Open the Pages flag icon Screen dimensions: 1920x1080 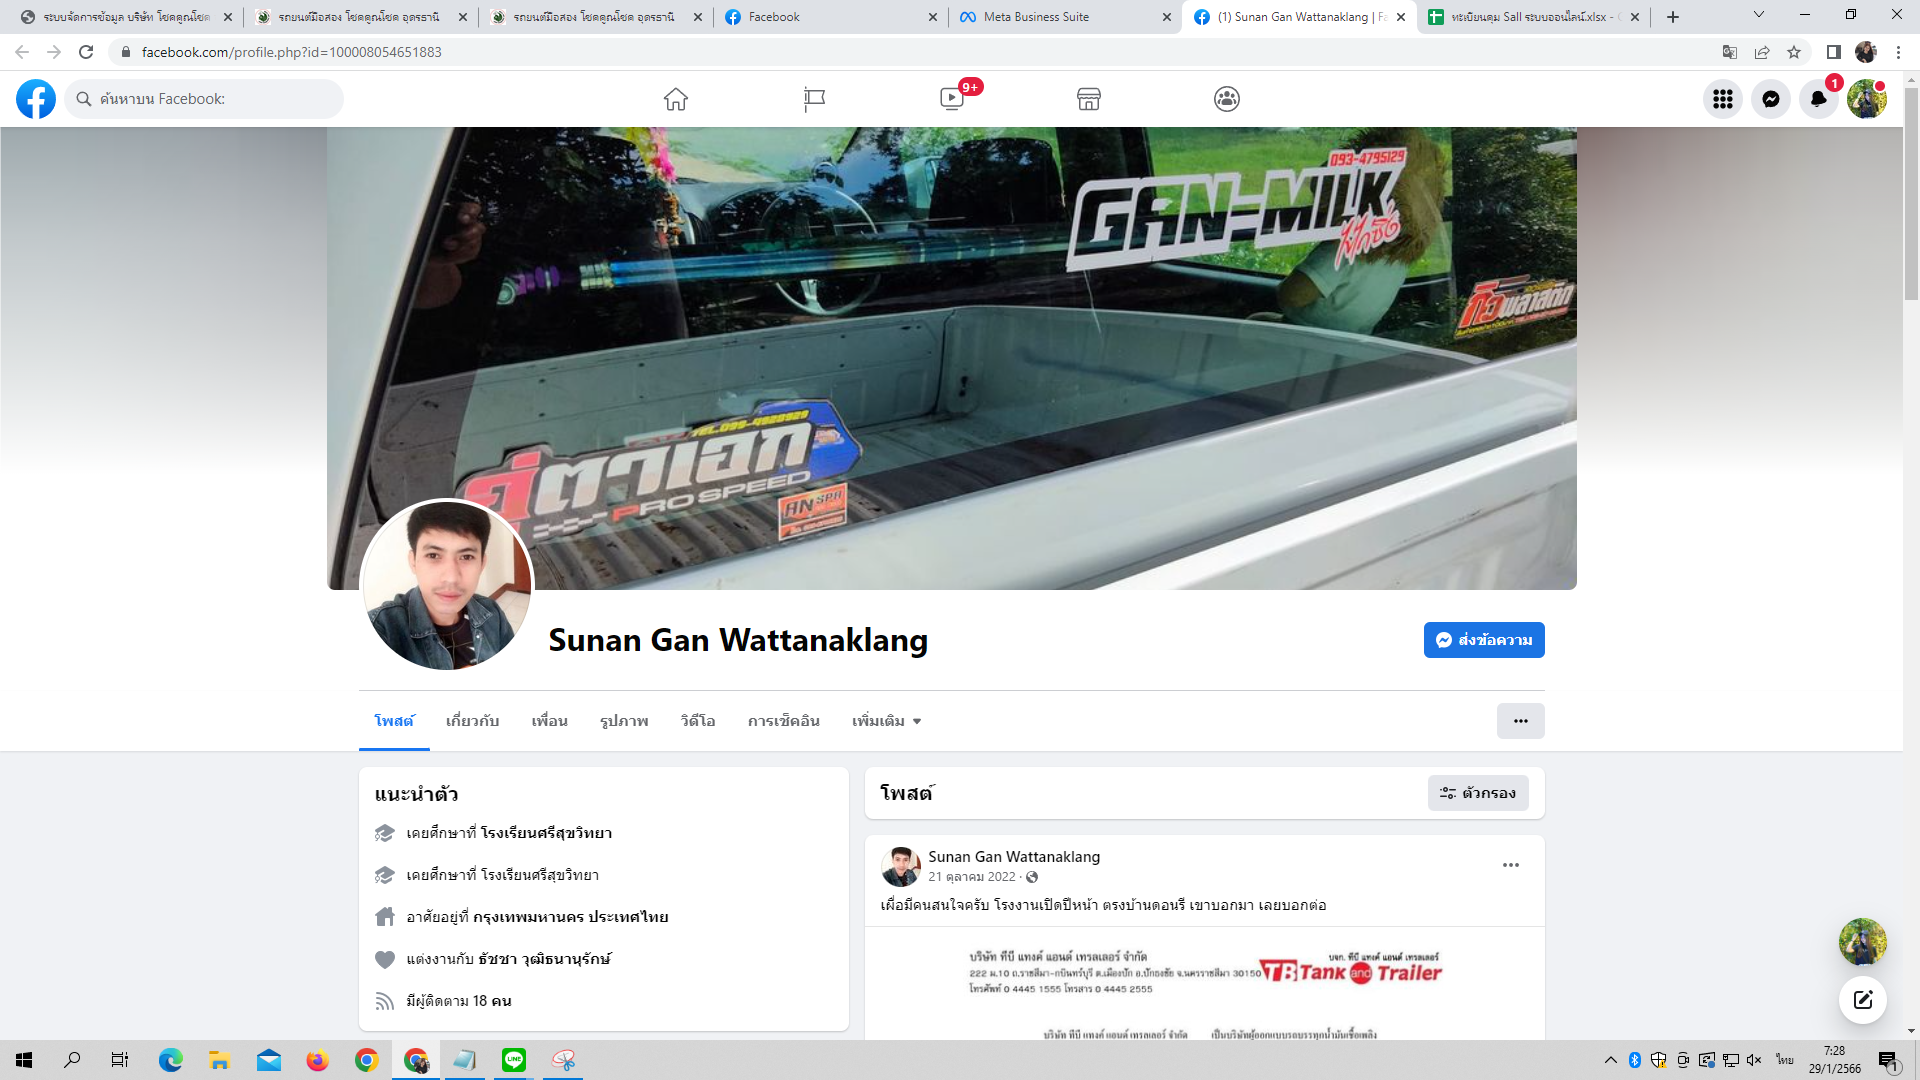pyautogui.click(x=814, y=99)
